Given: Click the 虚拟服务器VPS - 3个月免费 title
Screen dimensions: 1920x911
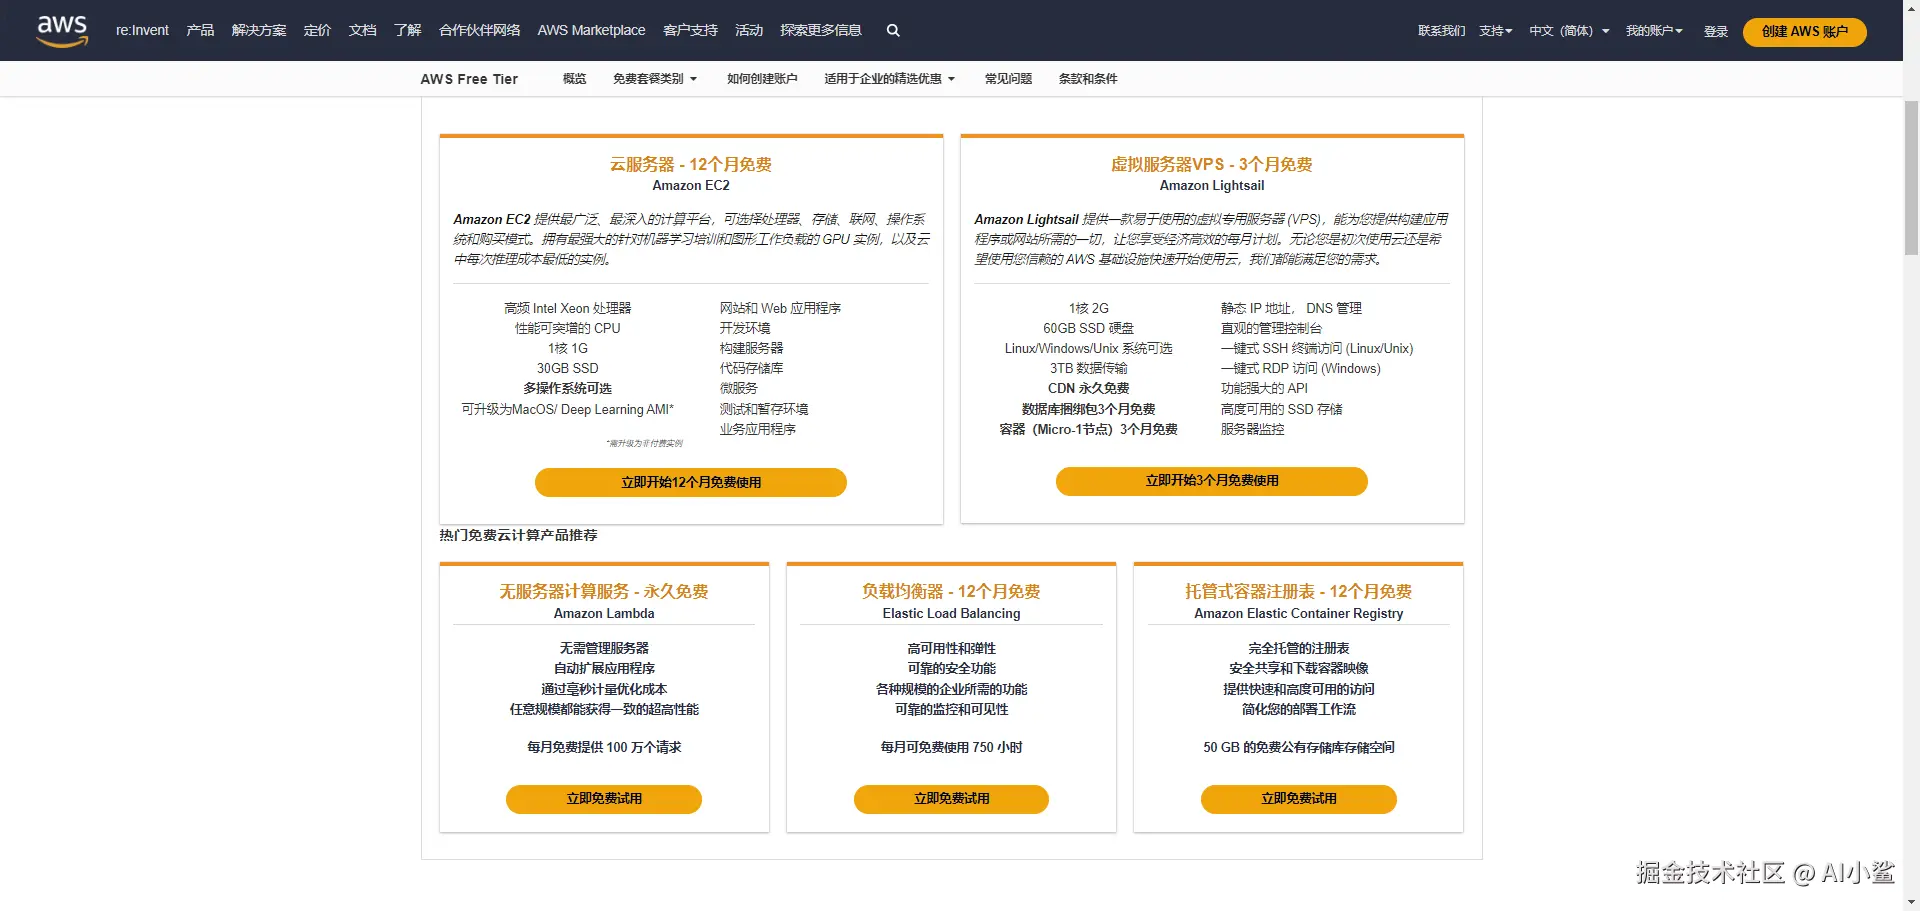Looking at the screenshot, I should [1212, 164].
